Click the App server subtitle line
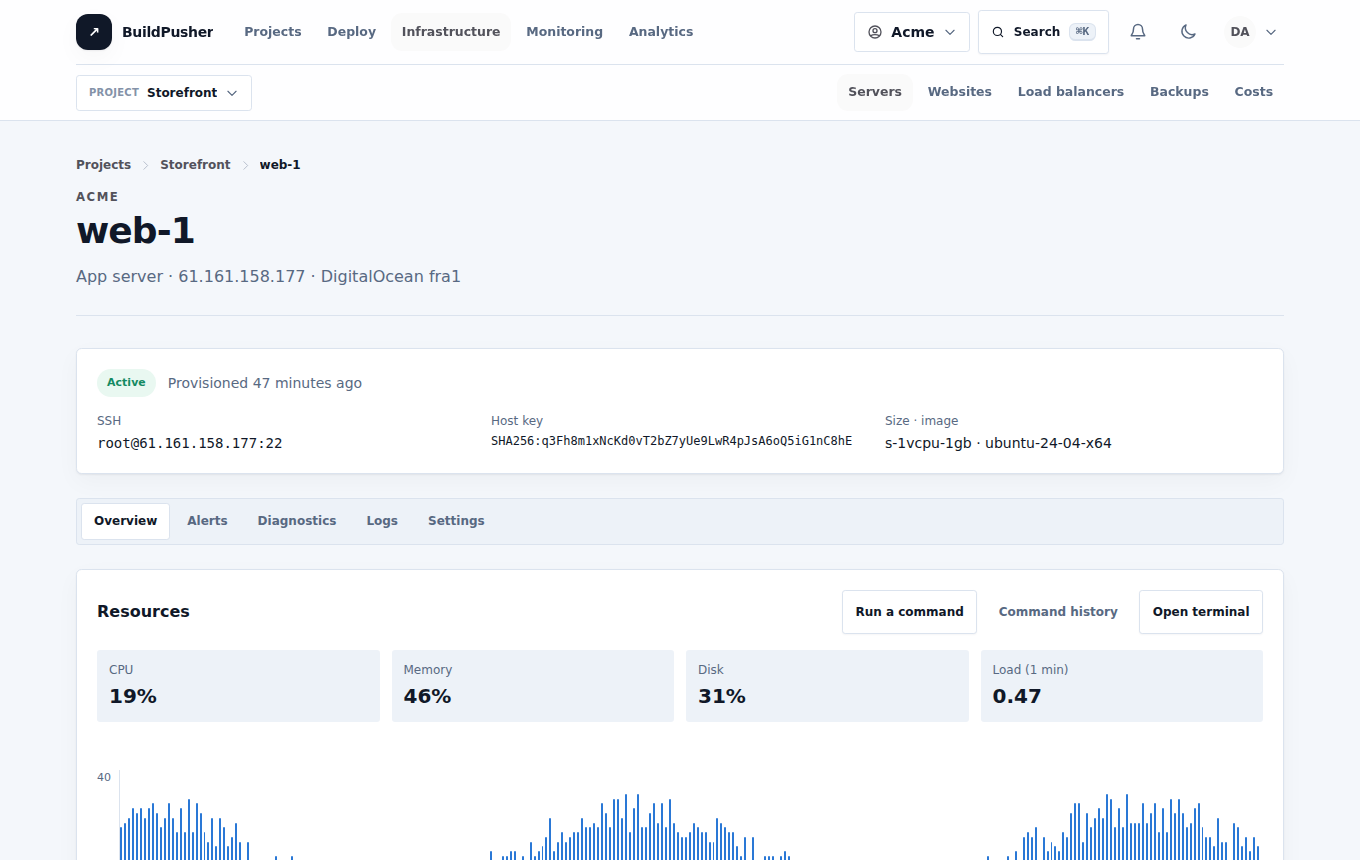 [x=268, y=277]
